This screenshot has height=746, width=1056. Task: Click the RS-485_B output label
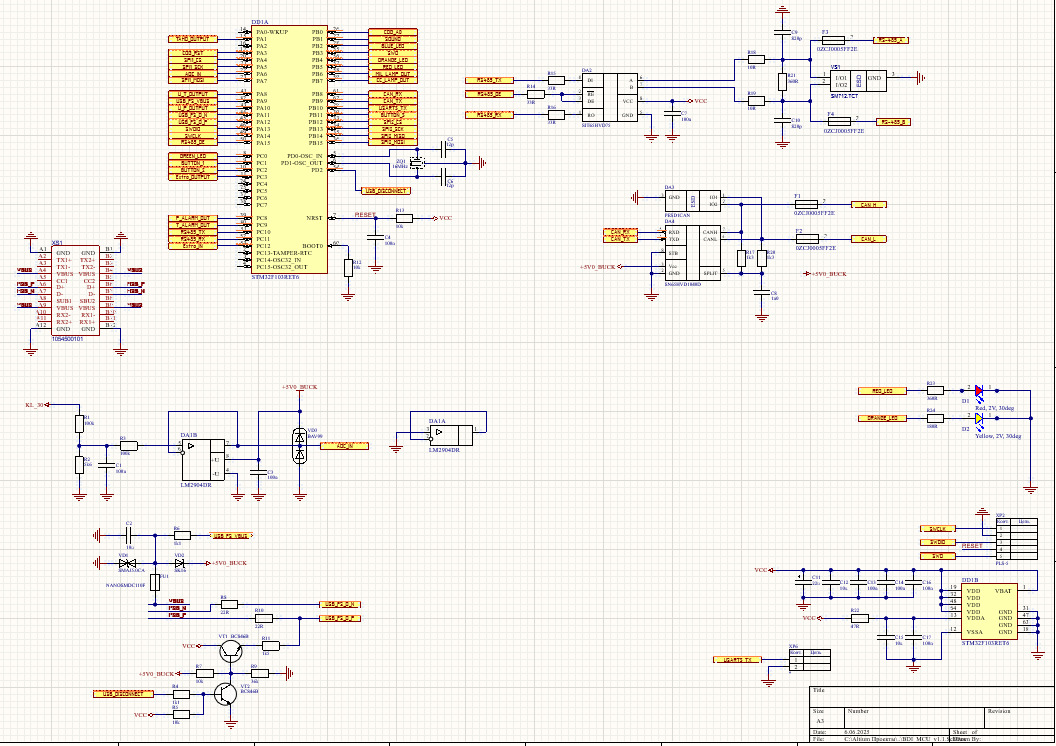pyautogui.click(x=894, y=122)
